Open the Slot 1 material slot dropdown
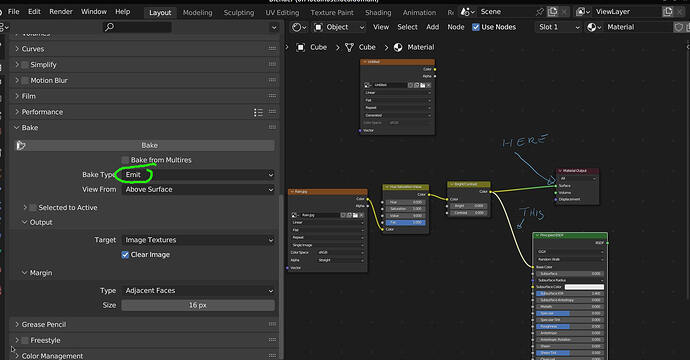 (558, 27)
